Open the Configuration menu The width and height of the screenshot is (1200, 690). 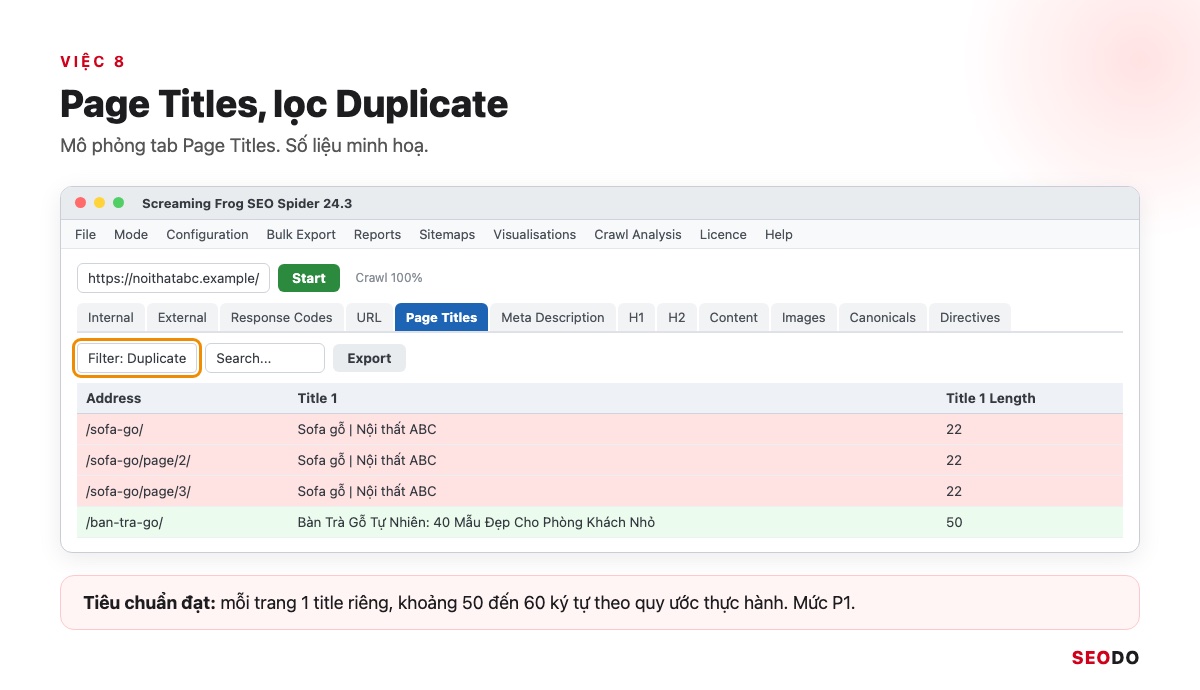(207, 234)
